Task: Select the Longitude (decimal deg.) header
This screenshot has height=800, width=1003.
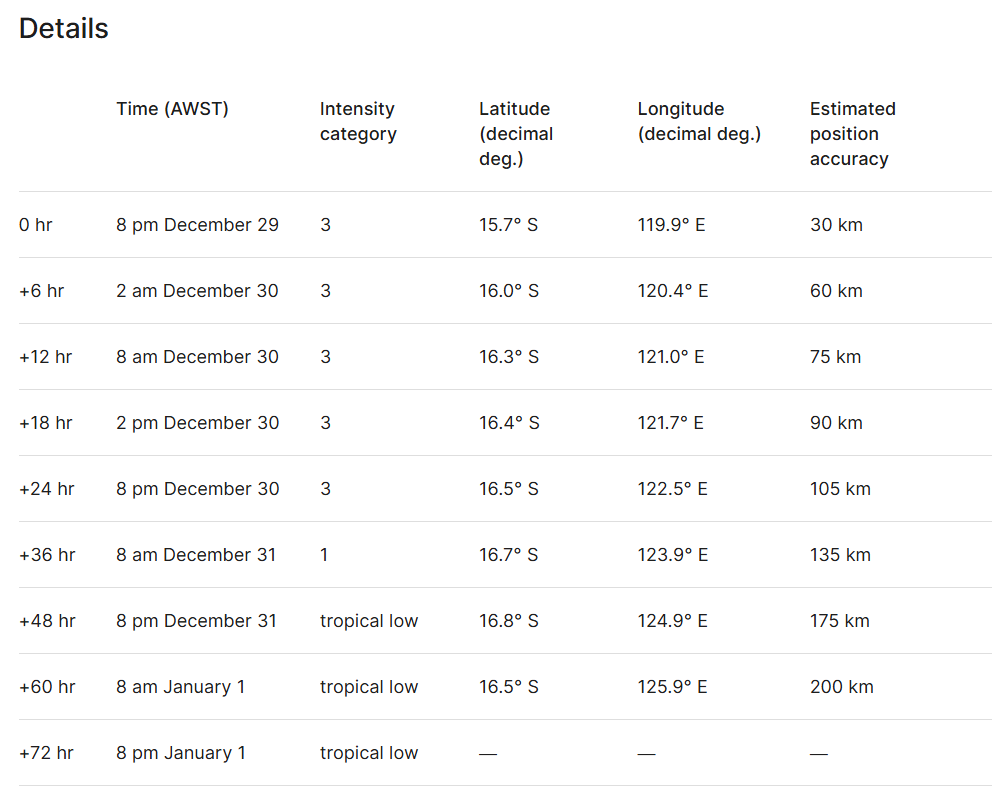Action: tap(699, 121)
